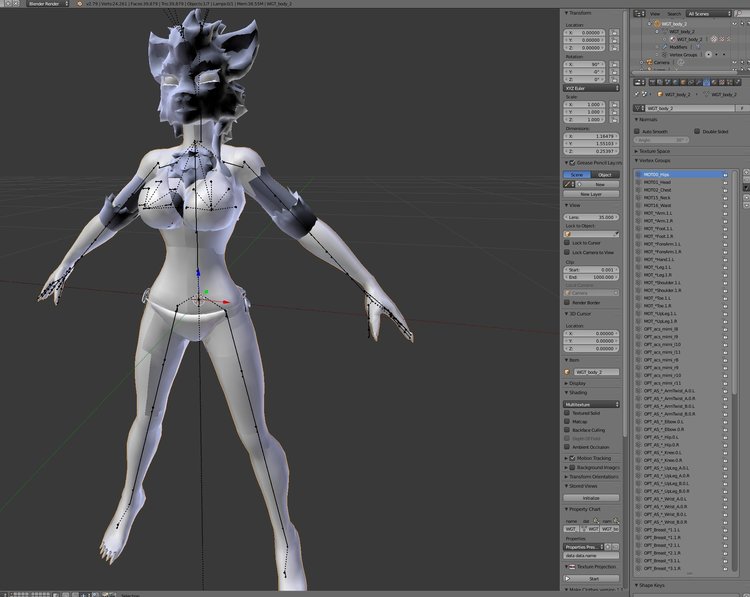Open the Scene properties tab icon
750x597 pixels.
pyautogui.click(x=668, y=82)
